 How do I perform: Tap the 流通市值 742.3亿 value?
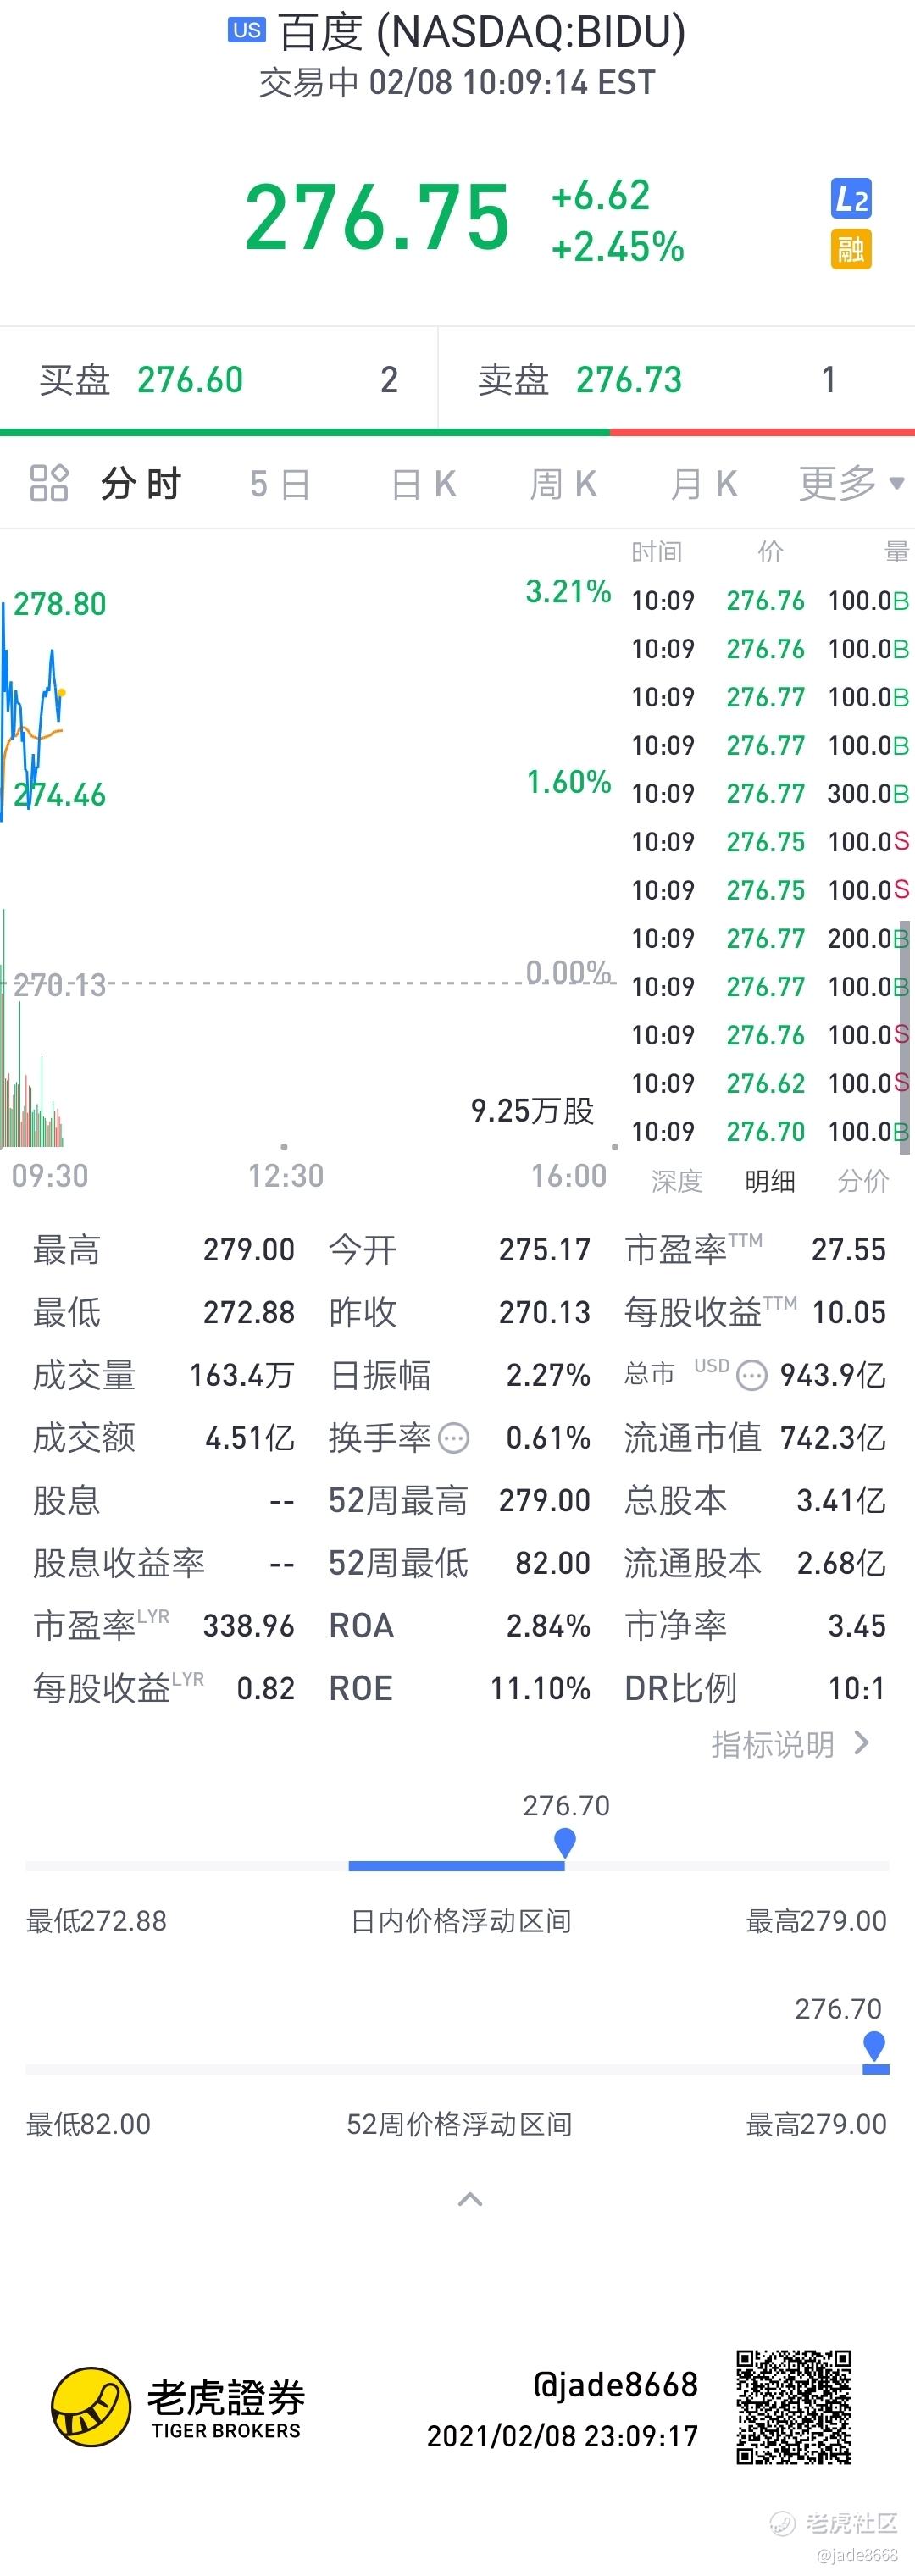point(833,1438)
